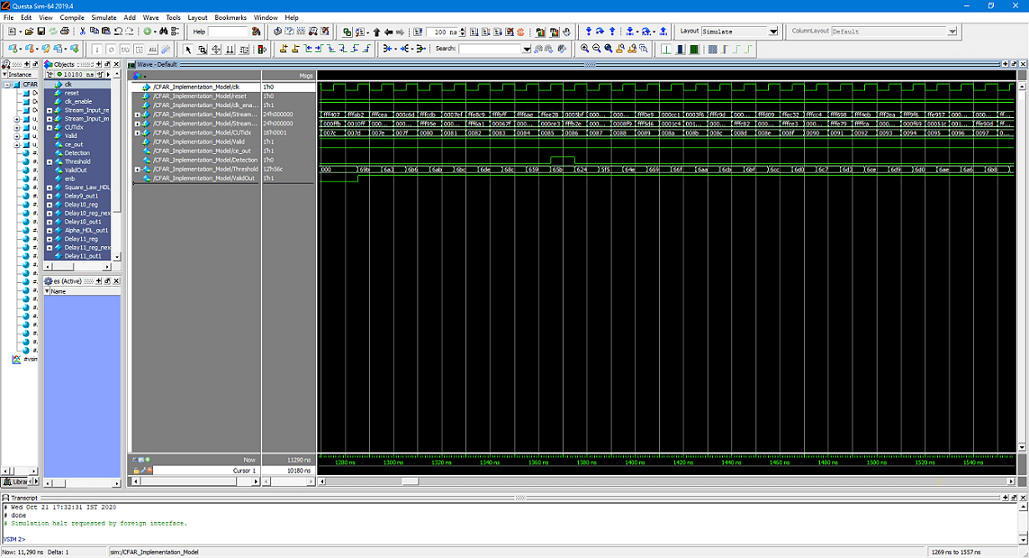1029x558 pixels.
Task: Open the Compile menu
Action: (72, 18)
